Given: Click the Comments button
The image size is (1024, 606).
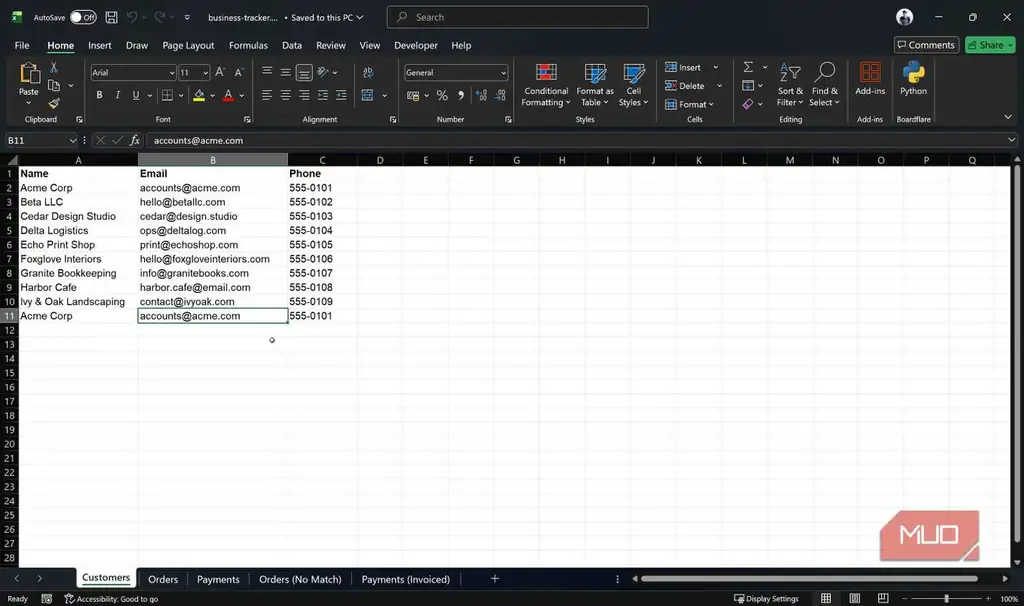Looking at the screenshot, I should [x=926, y=45].
